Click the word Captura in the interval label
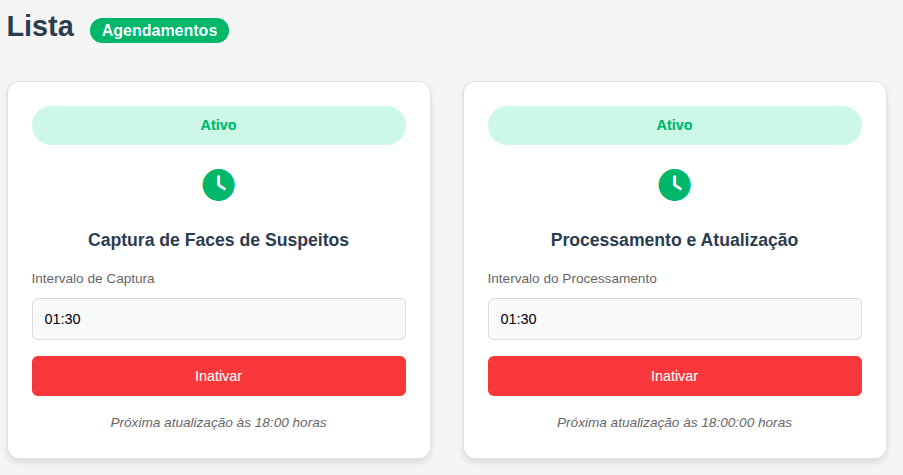 [131, 278]
